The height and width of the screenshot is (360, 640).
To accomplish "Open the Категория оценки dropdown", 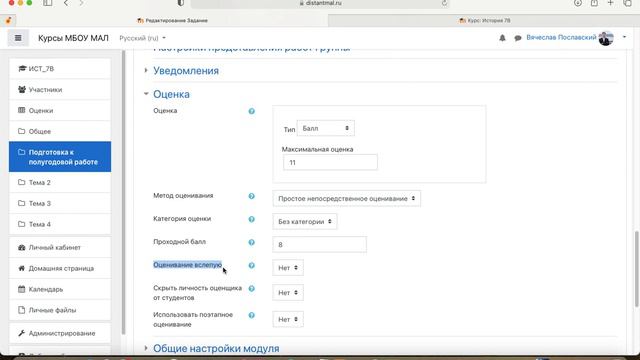I will click(x=305, y=222).
